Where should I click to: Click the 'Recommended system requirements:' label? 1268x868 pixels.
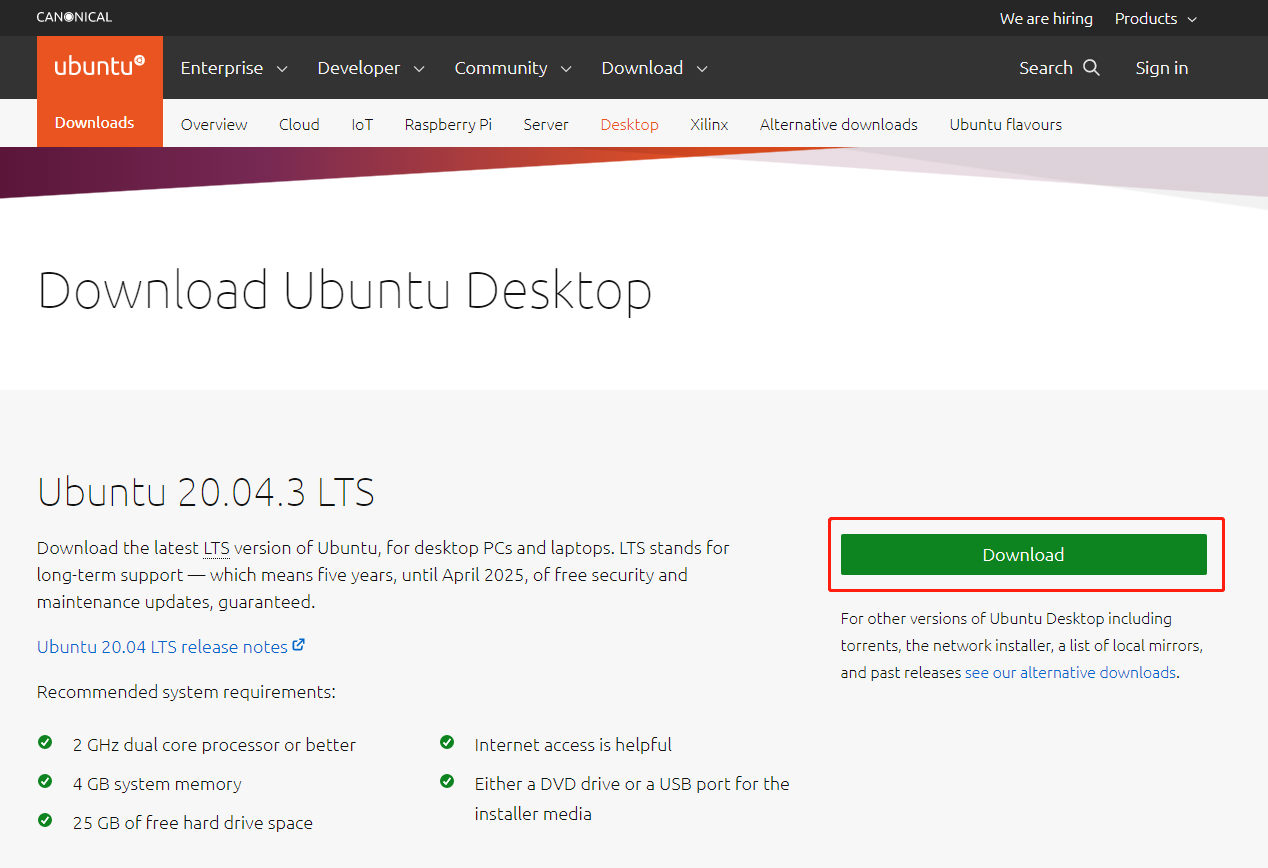(186, 692)
